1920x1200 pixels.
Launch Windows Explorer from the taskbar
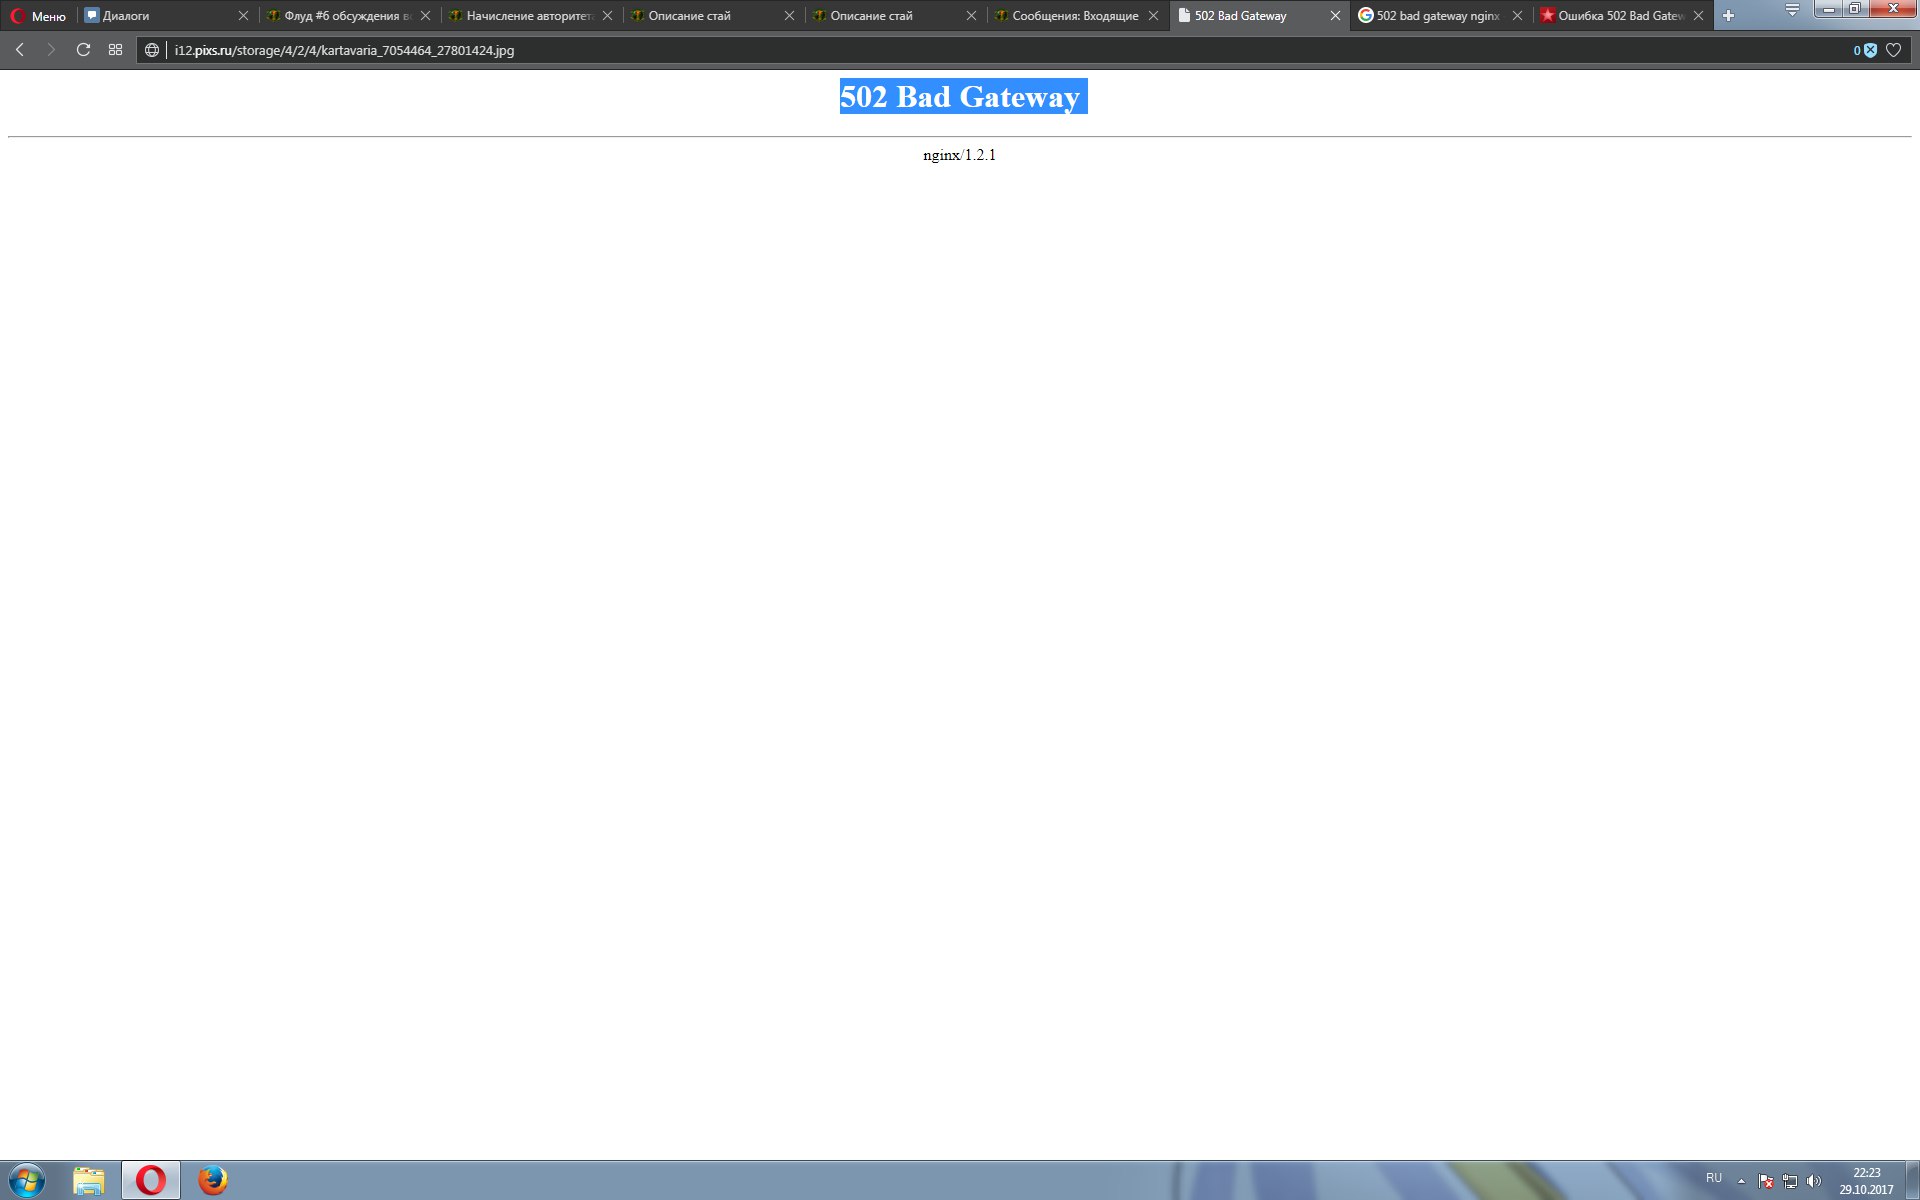(89, 1181)
